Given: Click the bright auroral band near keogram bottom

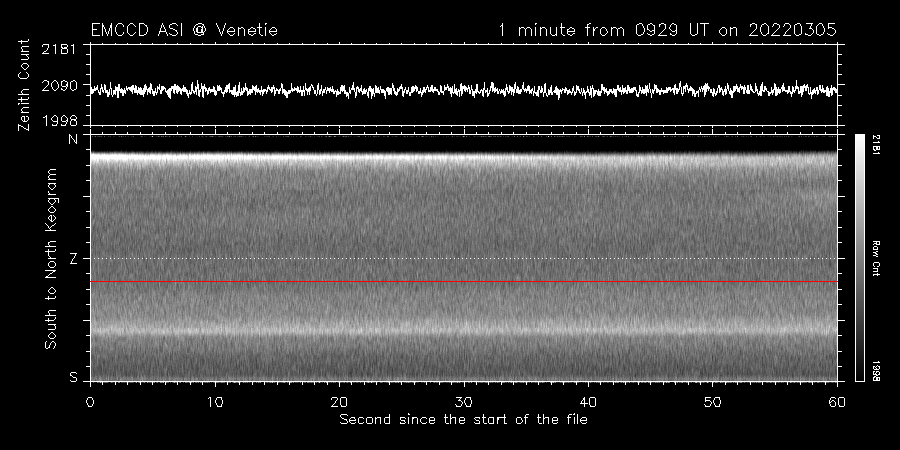Looking at the screenshot, I should click(464, 330).
